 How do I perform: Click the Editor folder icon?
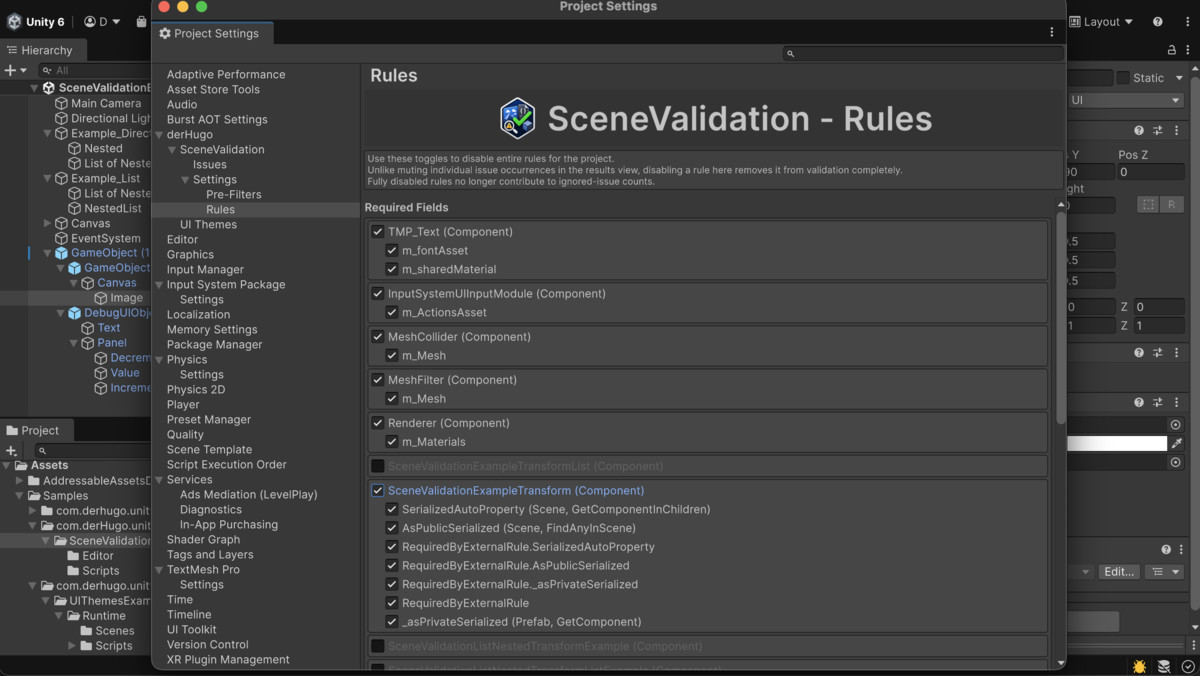coord(73,555)
